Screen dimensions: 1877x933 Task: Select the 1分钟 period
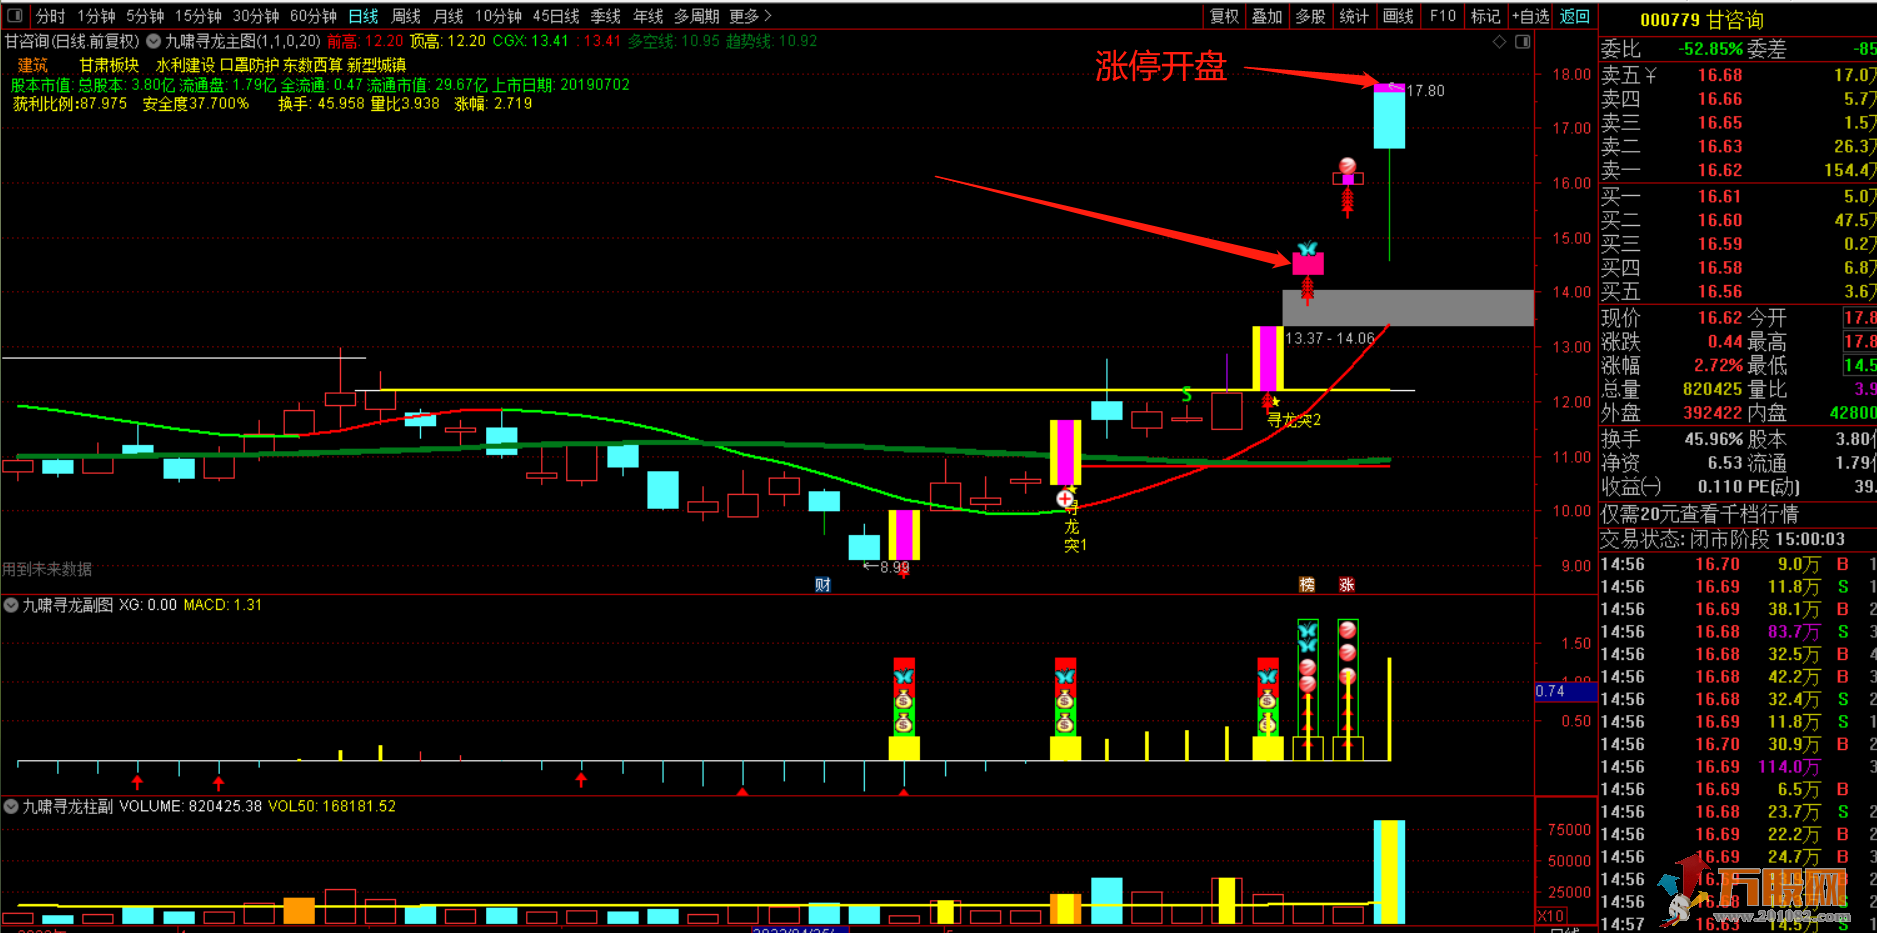pyautogui.click(x=96, y=16)
